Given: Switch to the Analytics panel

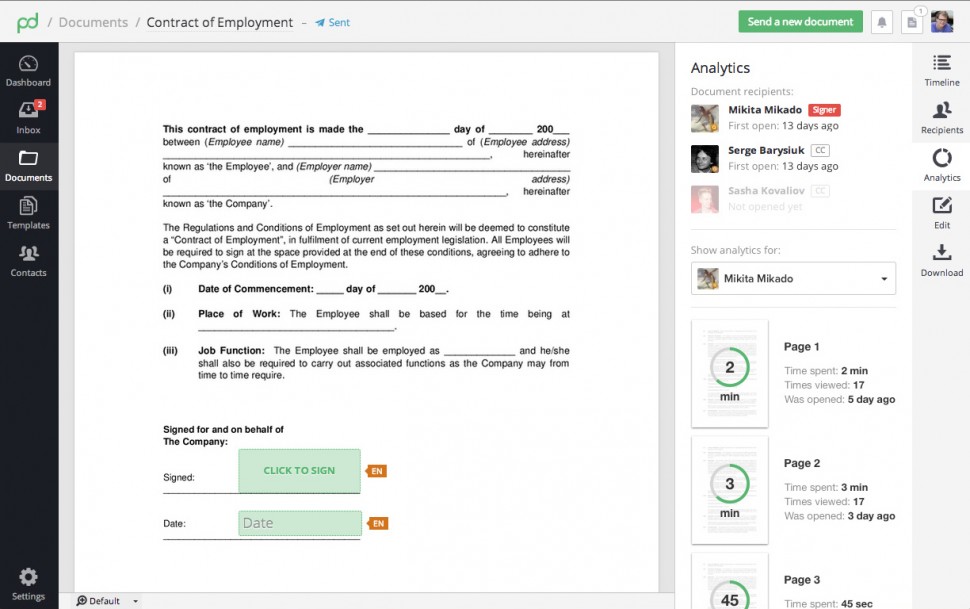Looking at the screenshot, I should 942,165.
